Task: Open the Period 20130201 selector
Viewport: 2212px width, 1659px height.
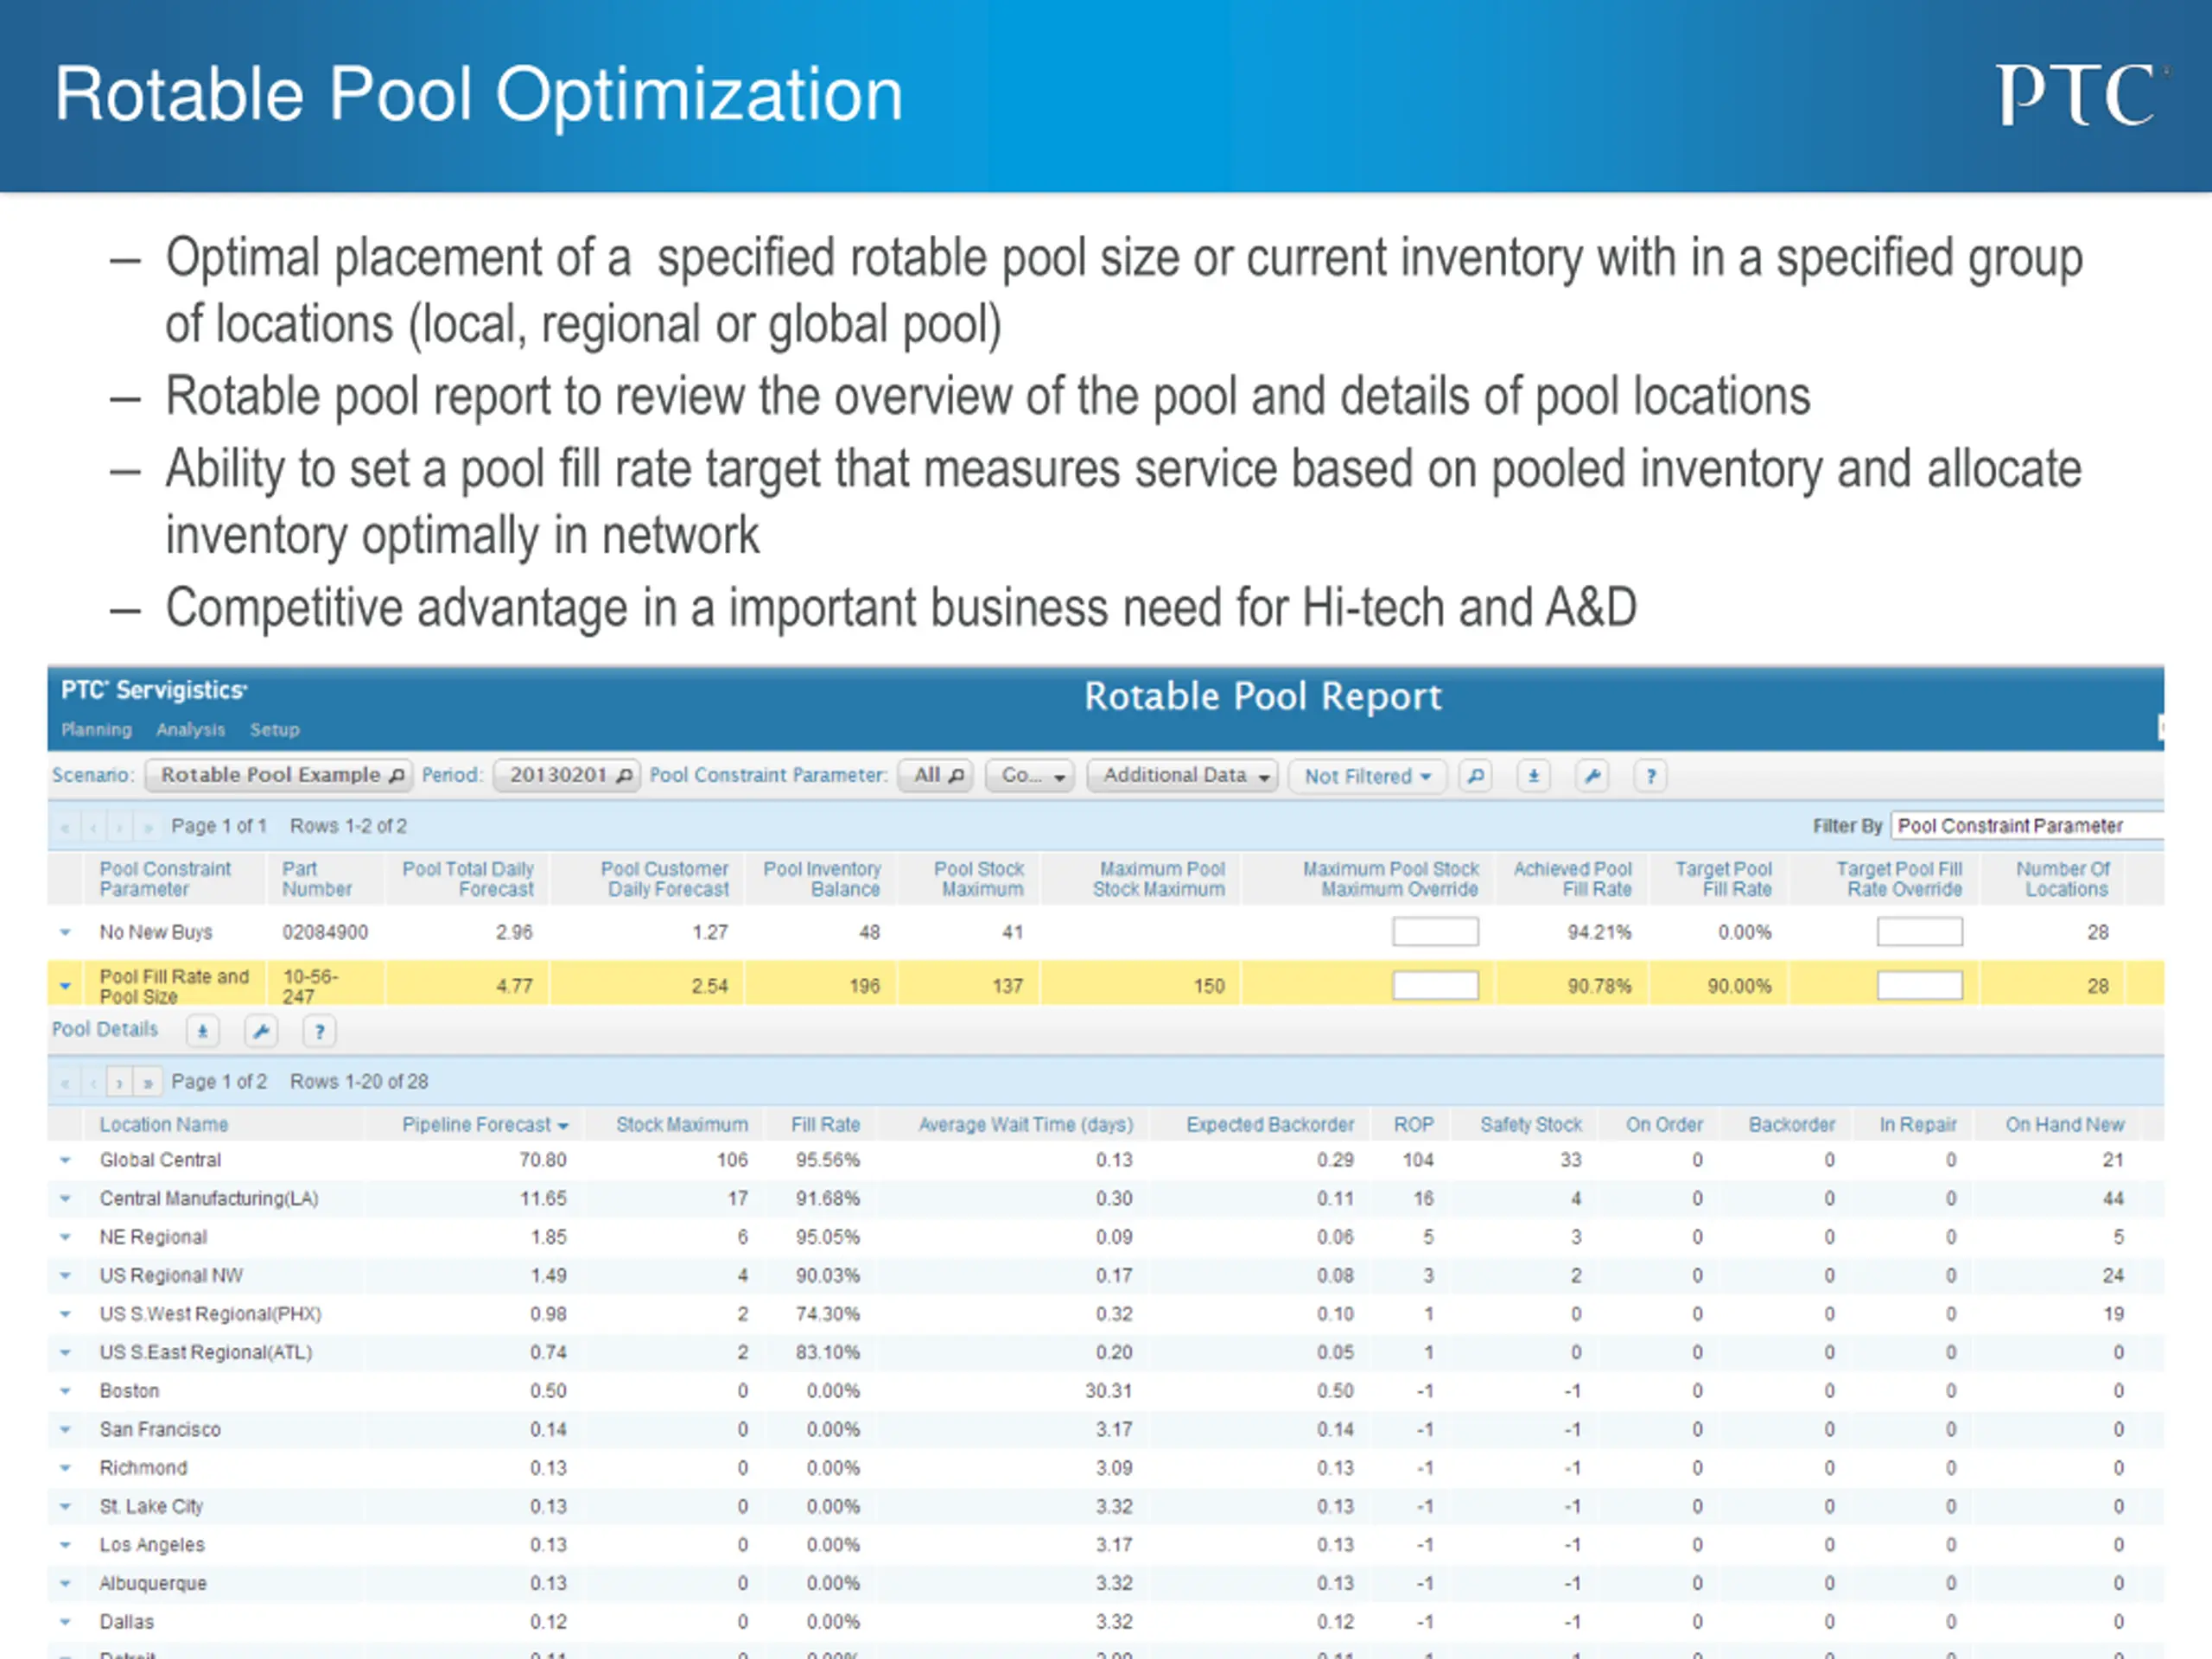Action: point(566,775)
